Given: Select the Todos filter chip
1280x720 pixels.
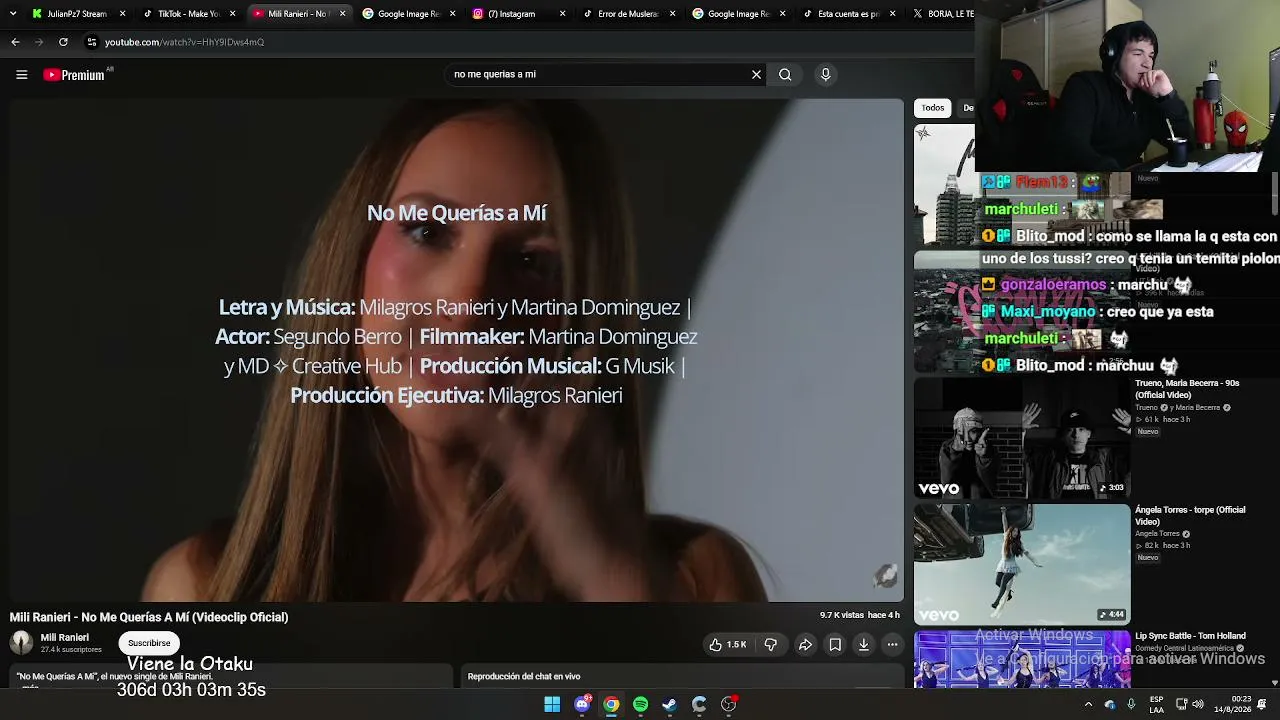Looking at the screenshot, I should pos(933,108).
